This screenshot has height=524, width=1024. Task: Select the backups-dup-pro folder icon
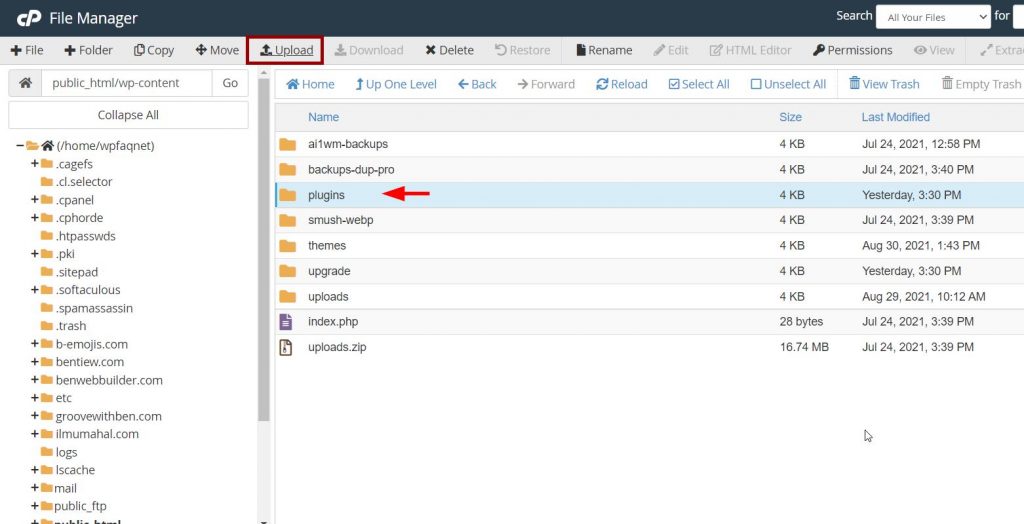tap(287, 170)
